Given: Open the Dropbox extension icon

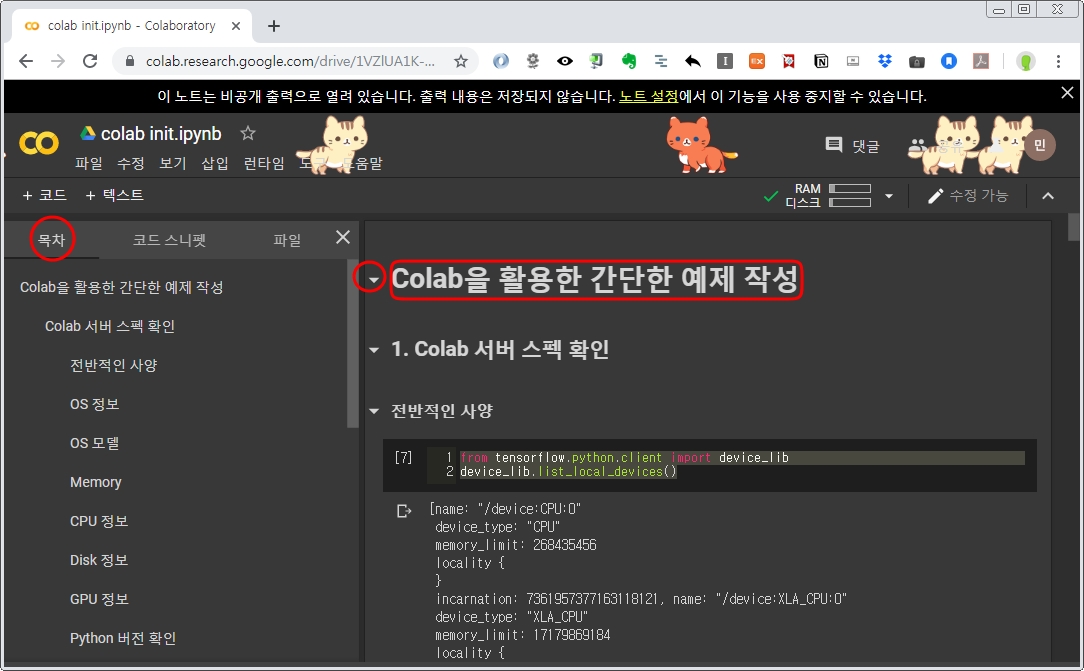Looking at the screenshot, I should 884,61.
